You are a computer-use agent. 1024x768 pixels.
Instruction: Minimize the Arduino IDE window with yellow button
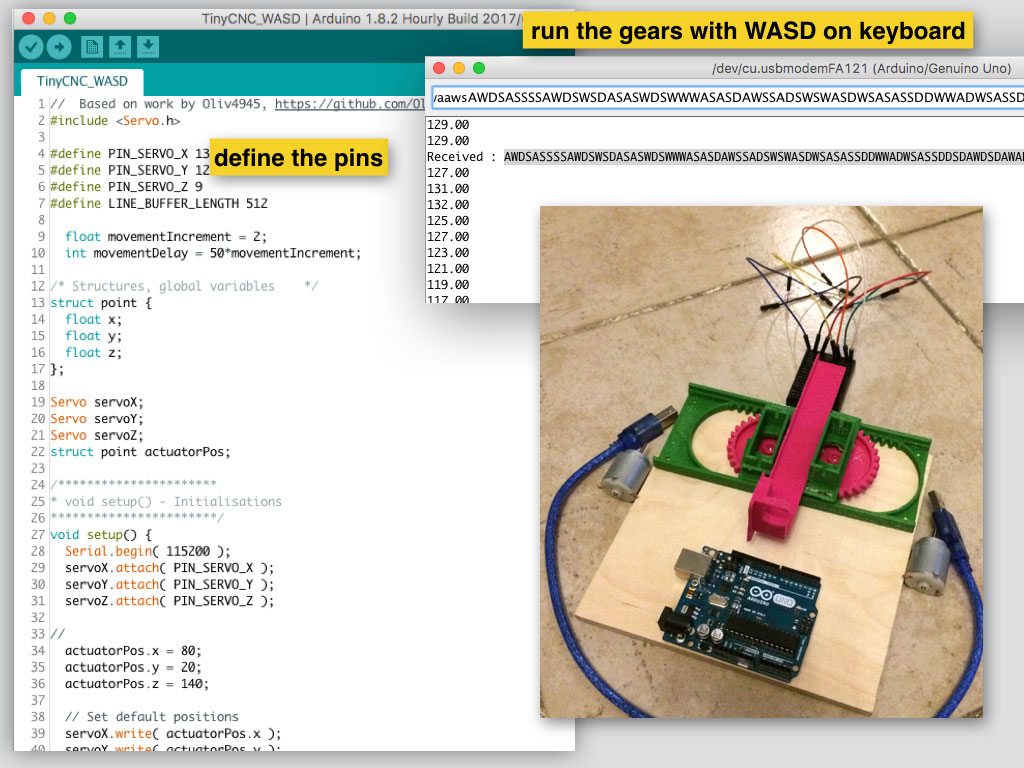coord(49,18)
